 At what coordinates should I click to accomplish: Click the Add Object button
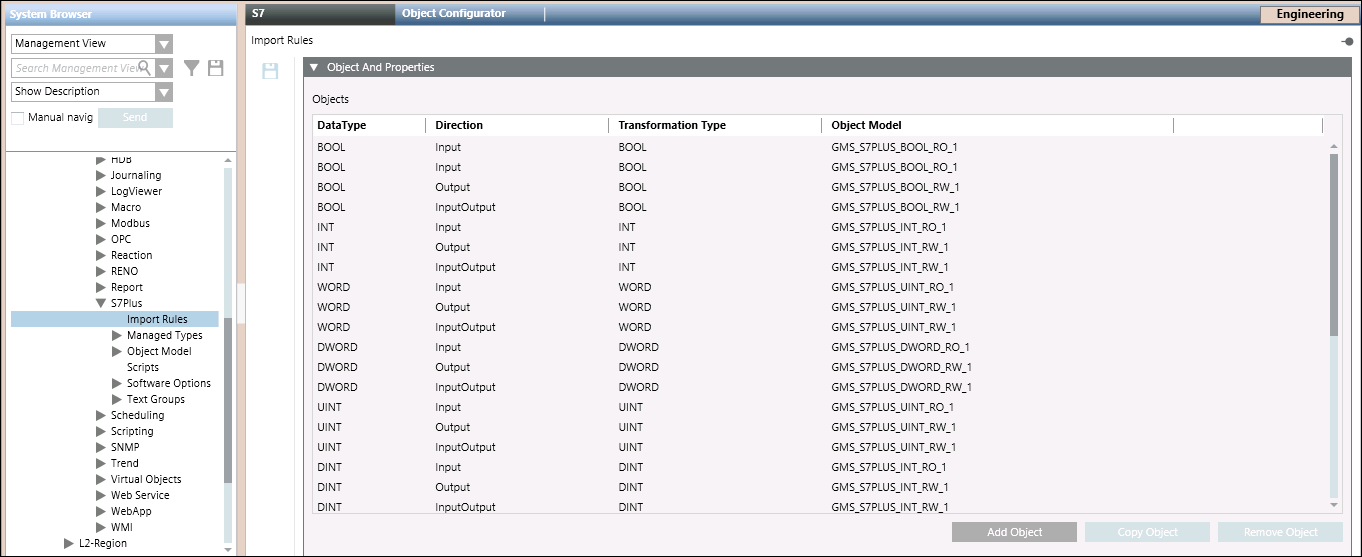(1014, 532)
